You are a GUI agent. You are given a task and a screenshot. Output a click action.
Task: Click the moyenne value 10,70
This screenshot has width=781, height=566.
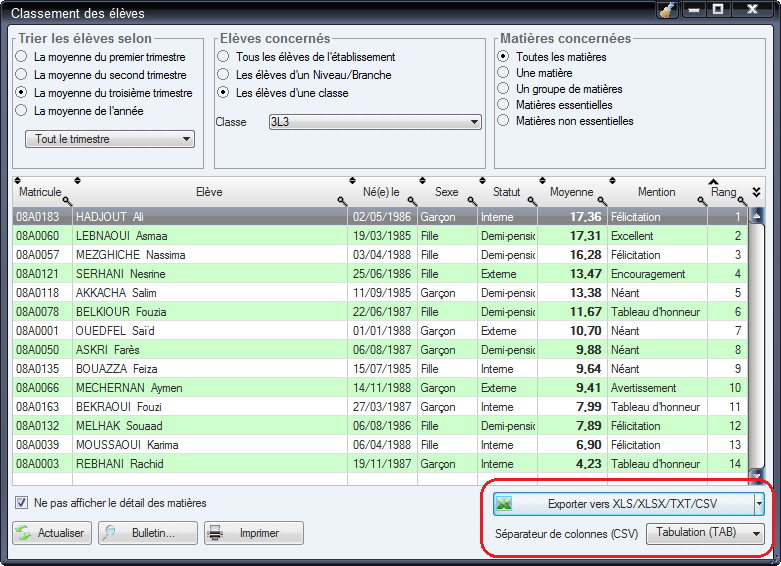click(x=585, y=331)
